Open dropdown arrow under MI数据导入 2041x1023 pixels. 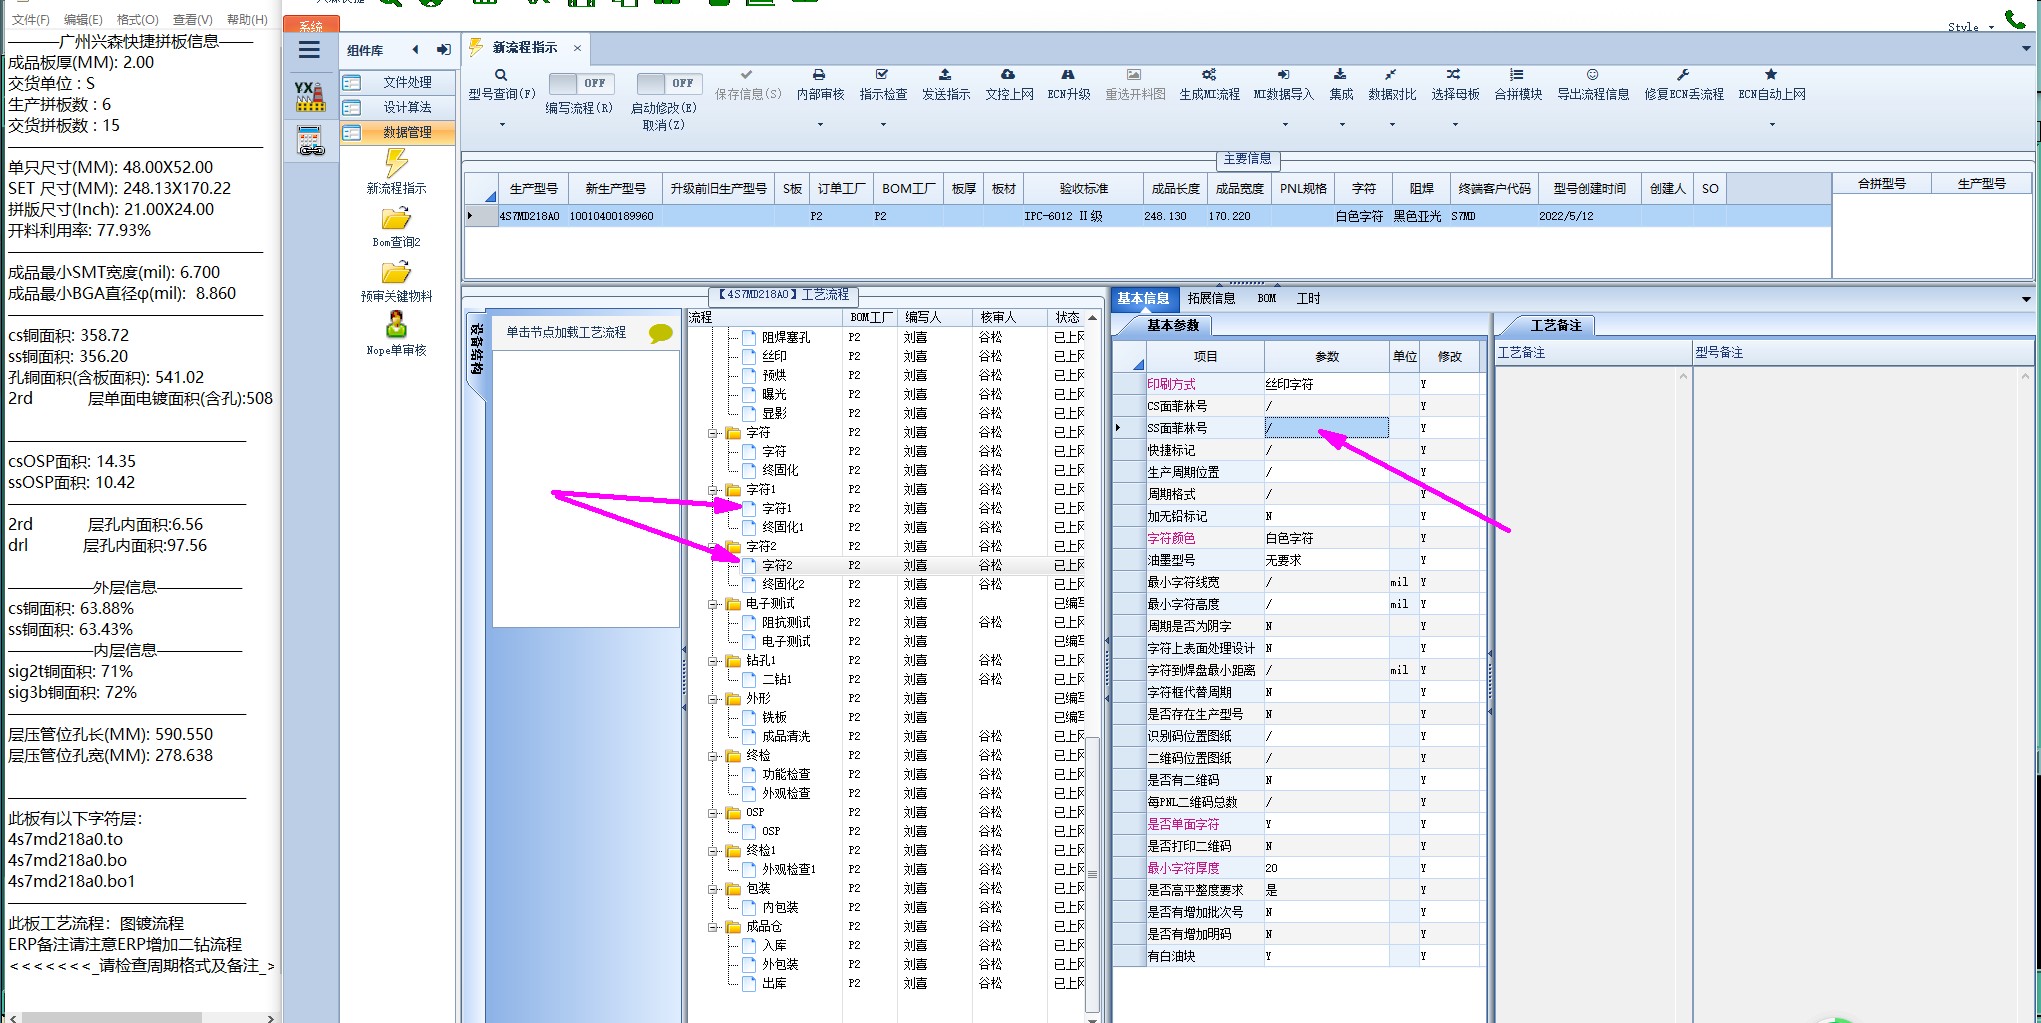coord(1285,125)
